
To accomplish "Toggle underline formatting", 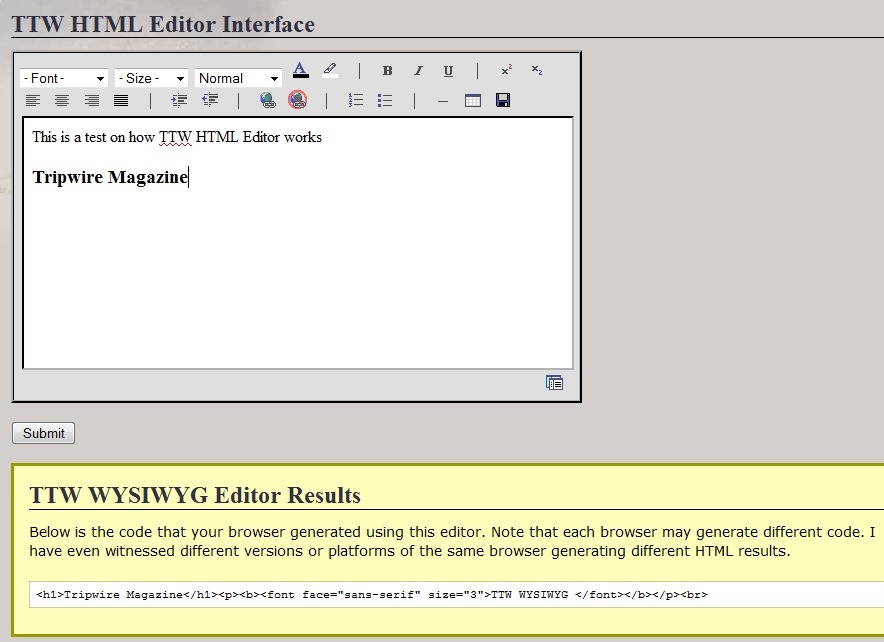I will point(448,70).
